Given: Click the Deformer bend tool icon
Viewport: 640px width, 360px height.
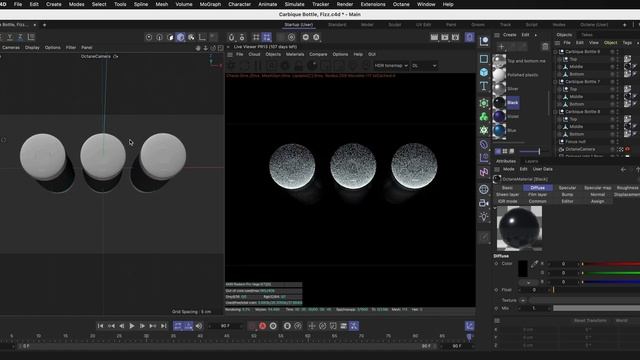Looking at the screenshot, I should pos(484,172).
